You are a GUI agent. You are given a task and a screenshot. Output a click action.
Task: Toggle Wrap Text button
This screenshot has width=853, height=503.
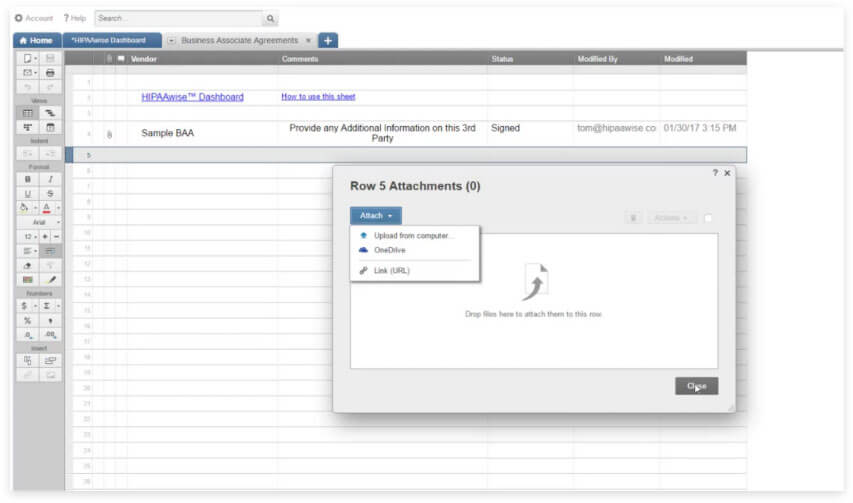(50, 251)
